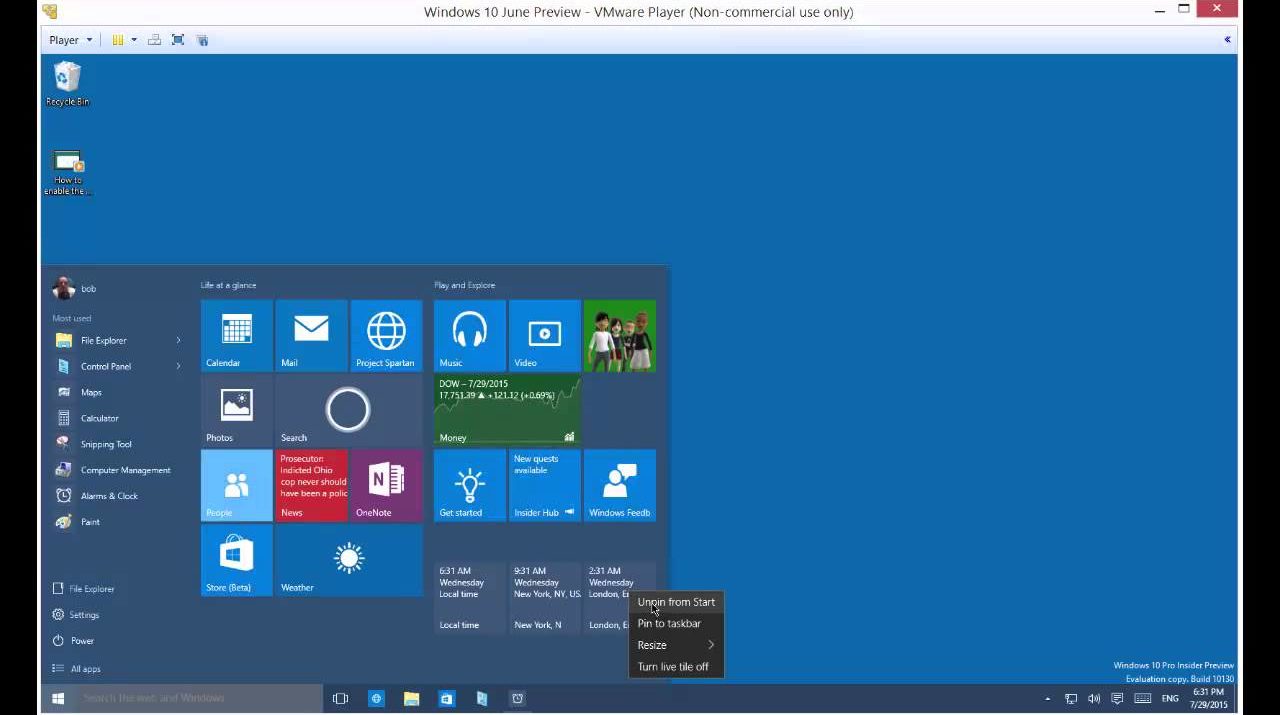Choose Unpin from Start
This screenshot has height=715, width=1280.
pos(676,602)
